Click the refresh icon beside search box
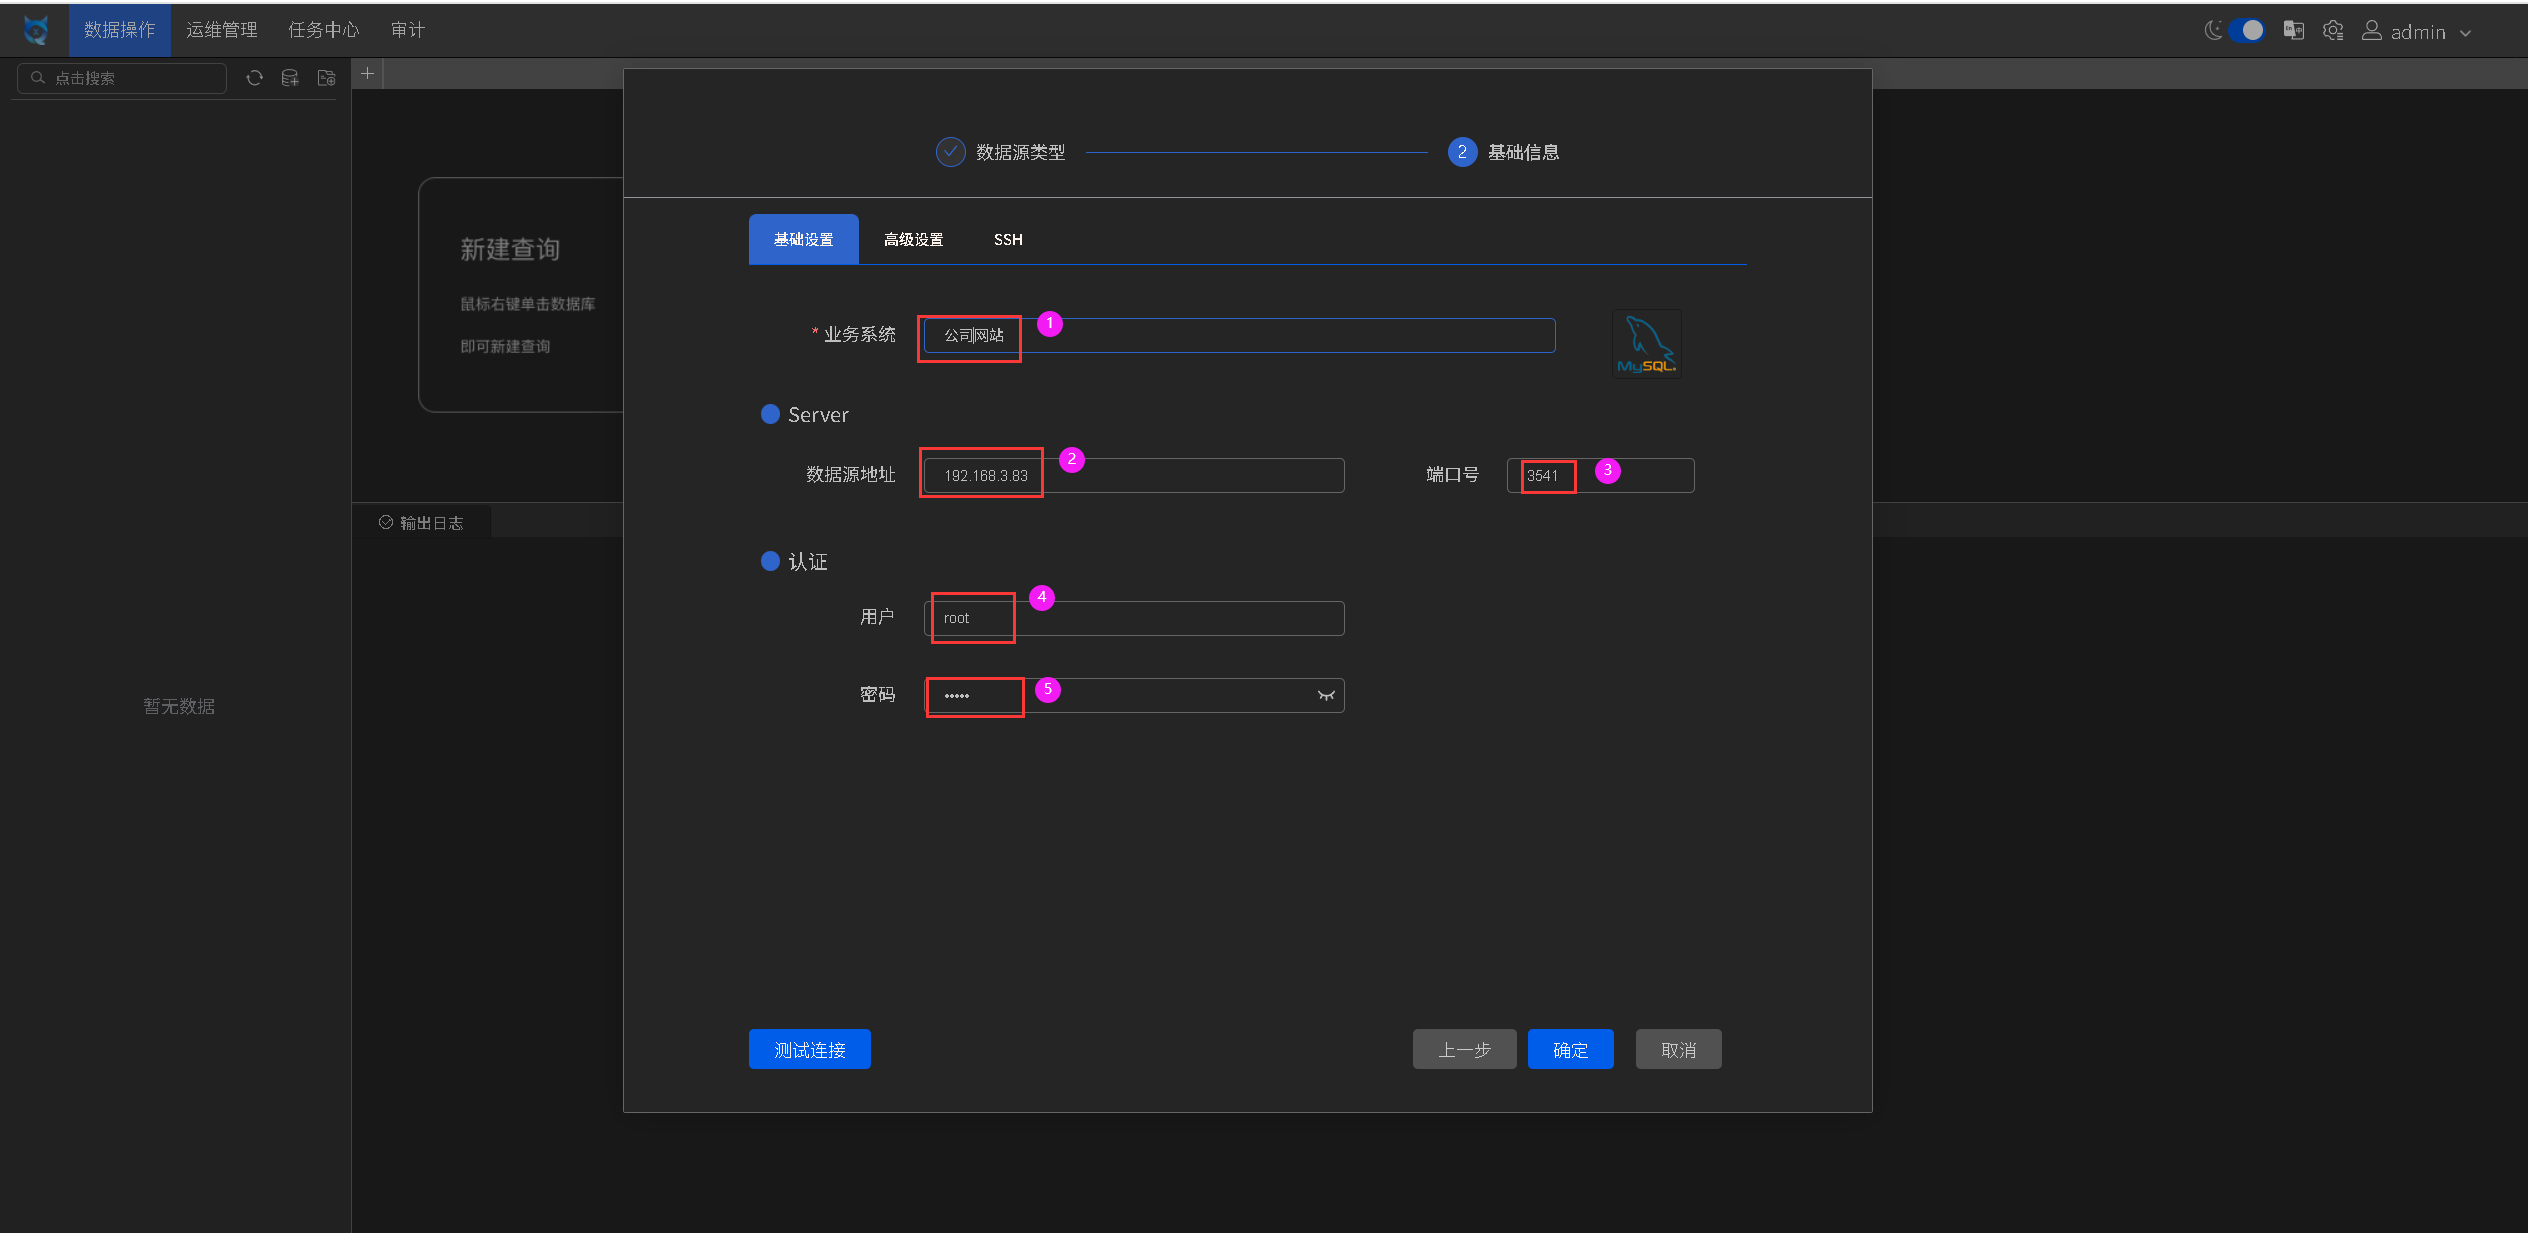 (x=255, y=78)
